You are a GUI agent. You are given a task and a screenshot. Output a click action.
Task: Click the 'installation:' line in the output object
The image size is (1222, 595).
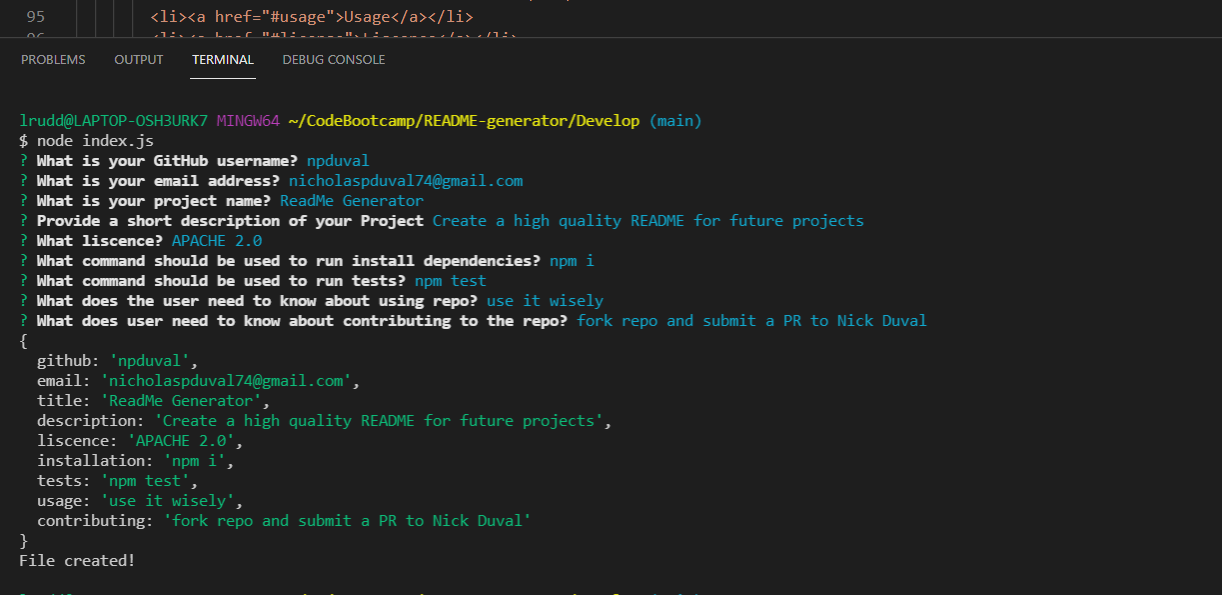[135, 461]
